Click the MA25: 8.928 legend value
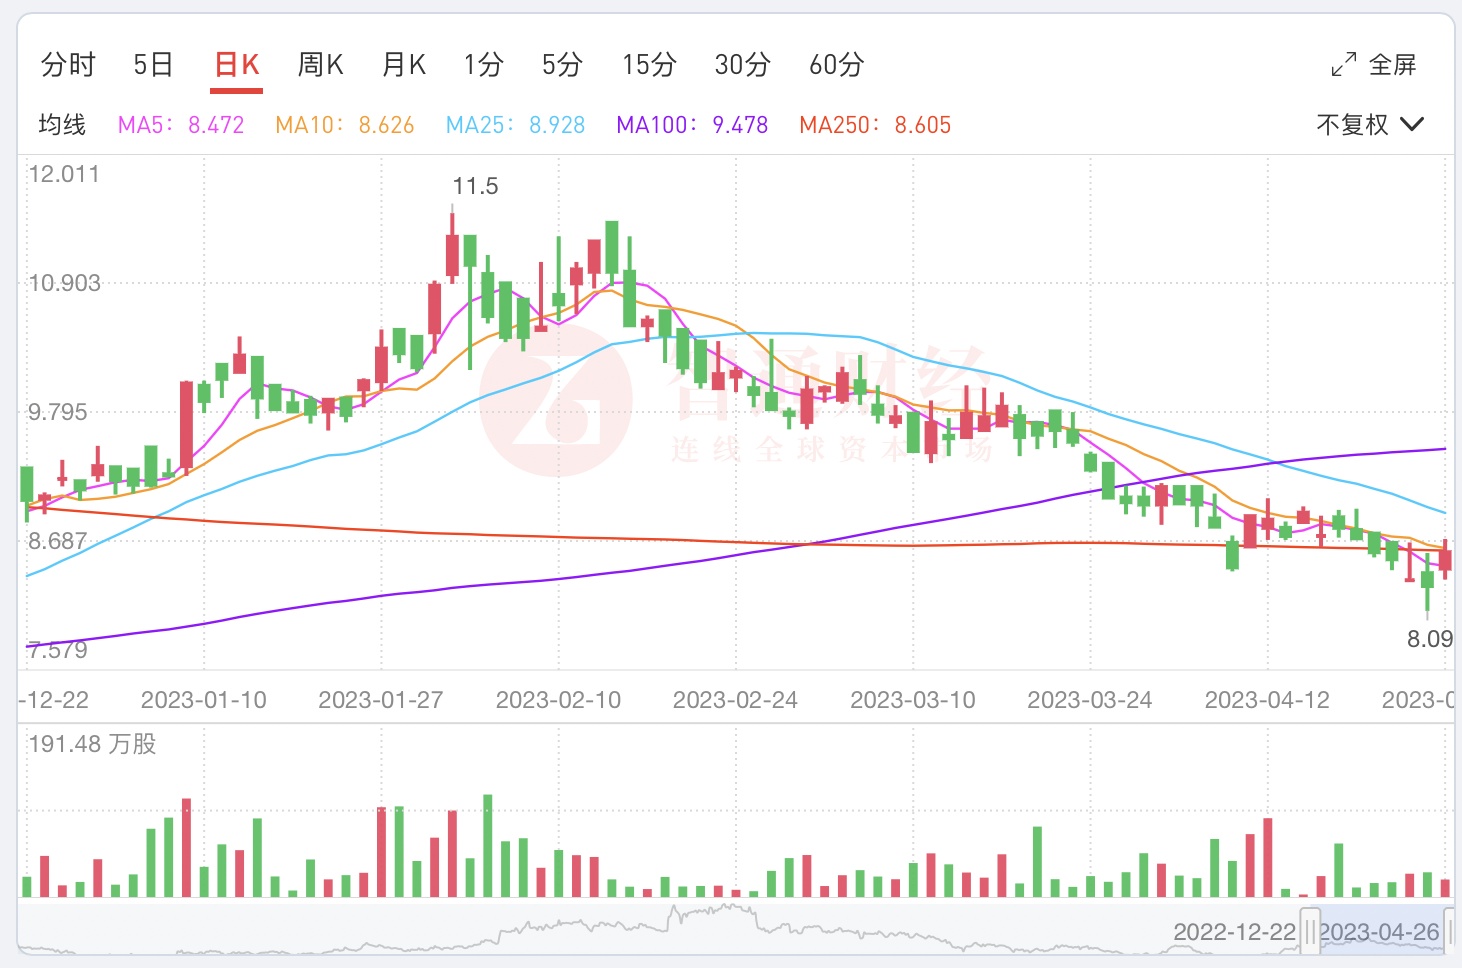 (x=515, y=125)
